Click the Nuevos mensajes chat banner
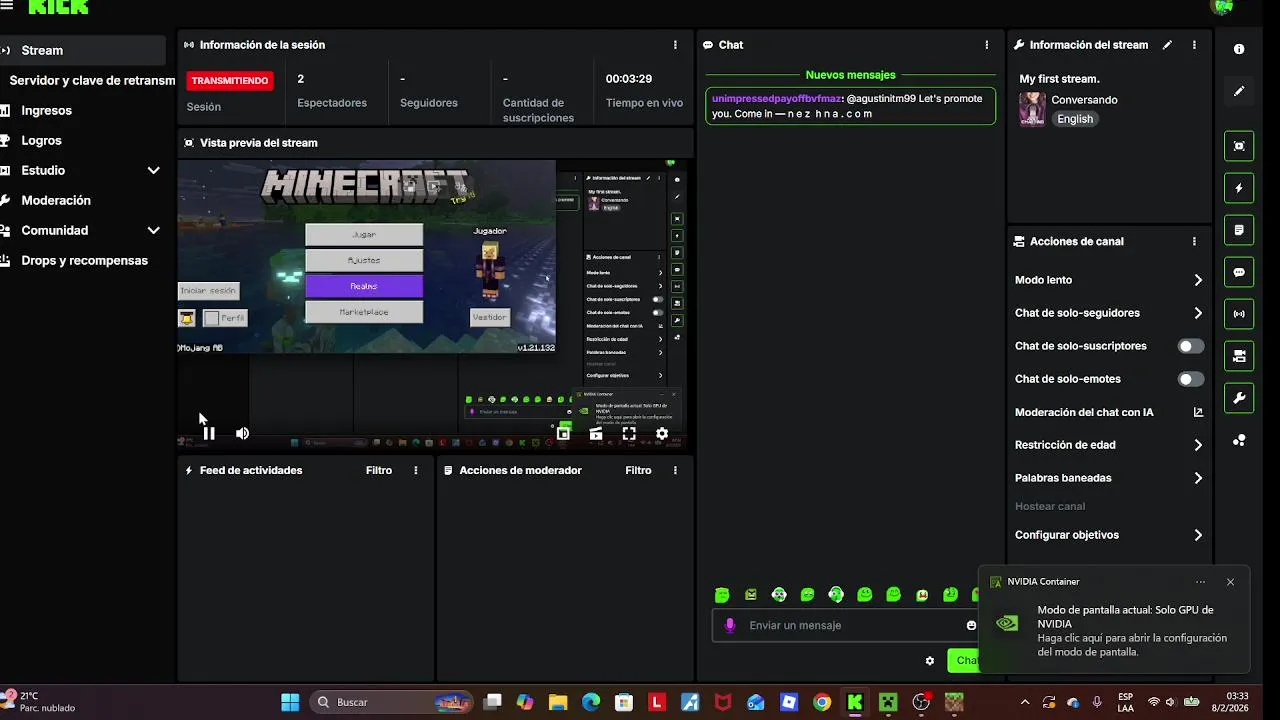 pyautogui.click(x=850, y=75)
